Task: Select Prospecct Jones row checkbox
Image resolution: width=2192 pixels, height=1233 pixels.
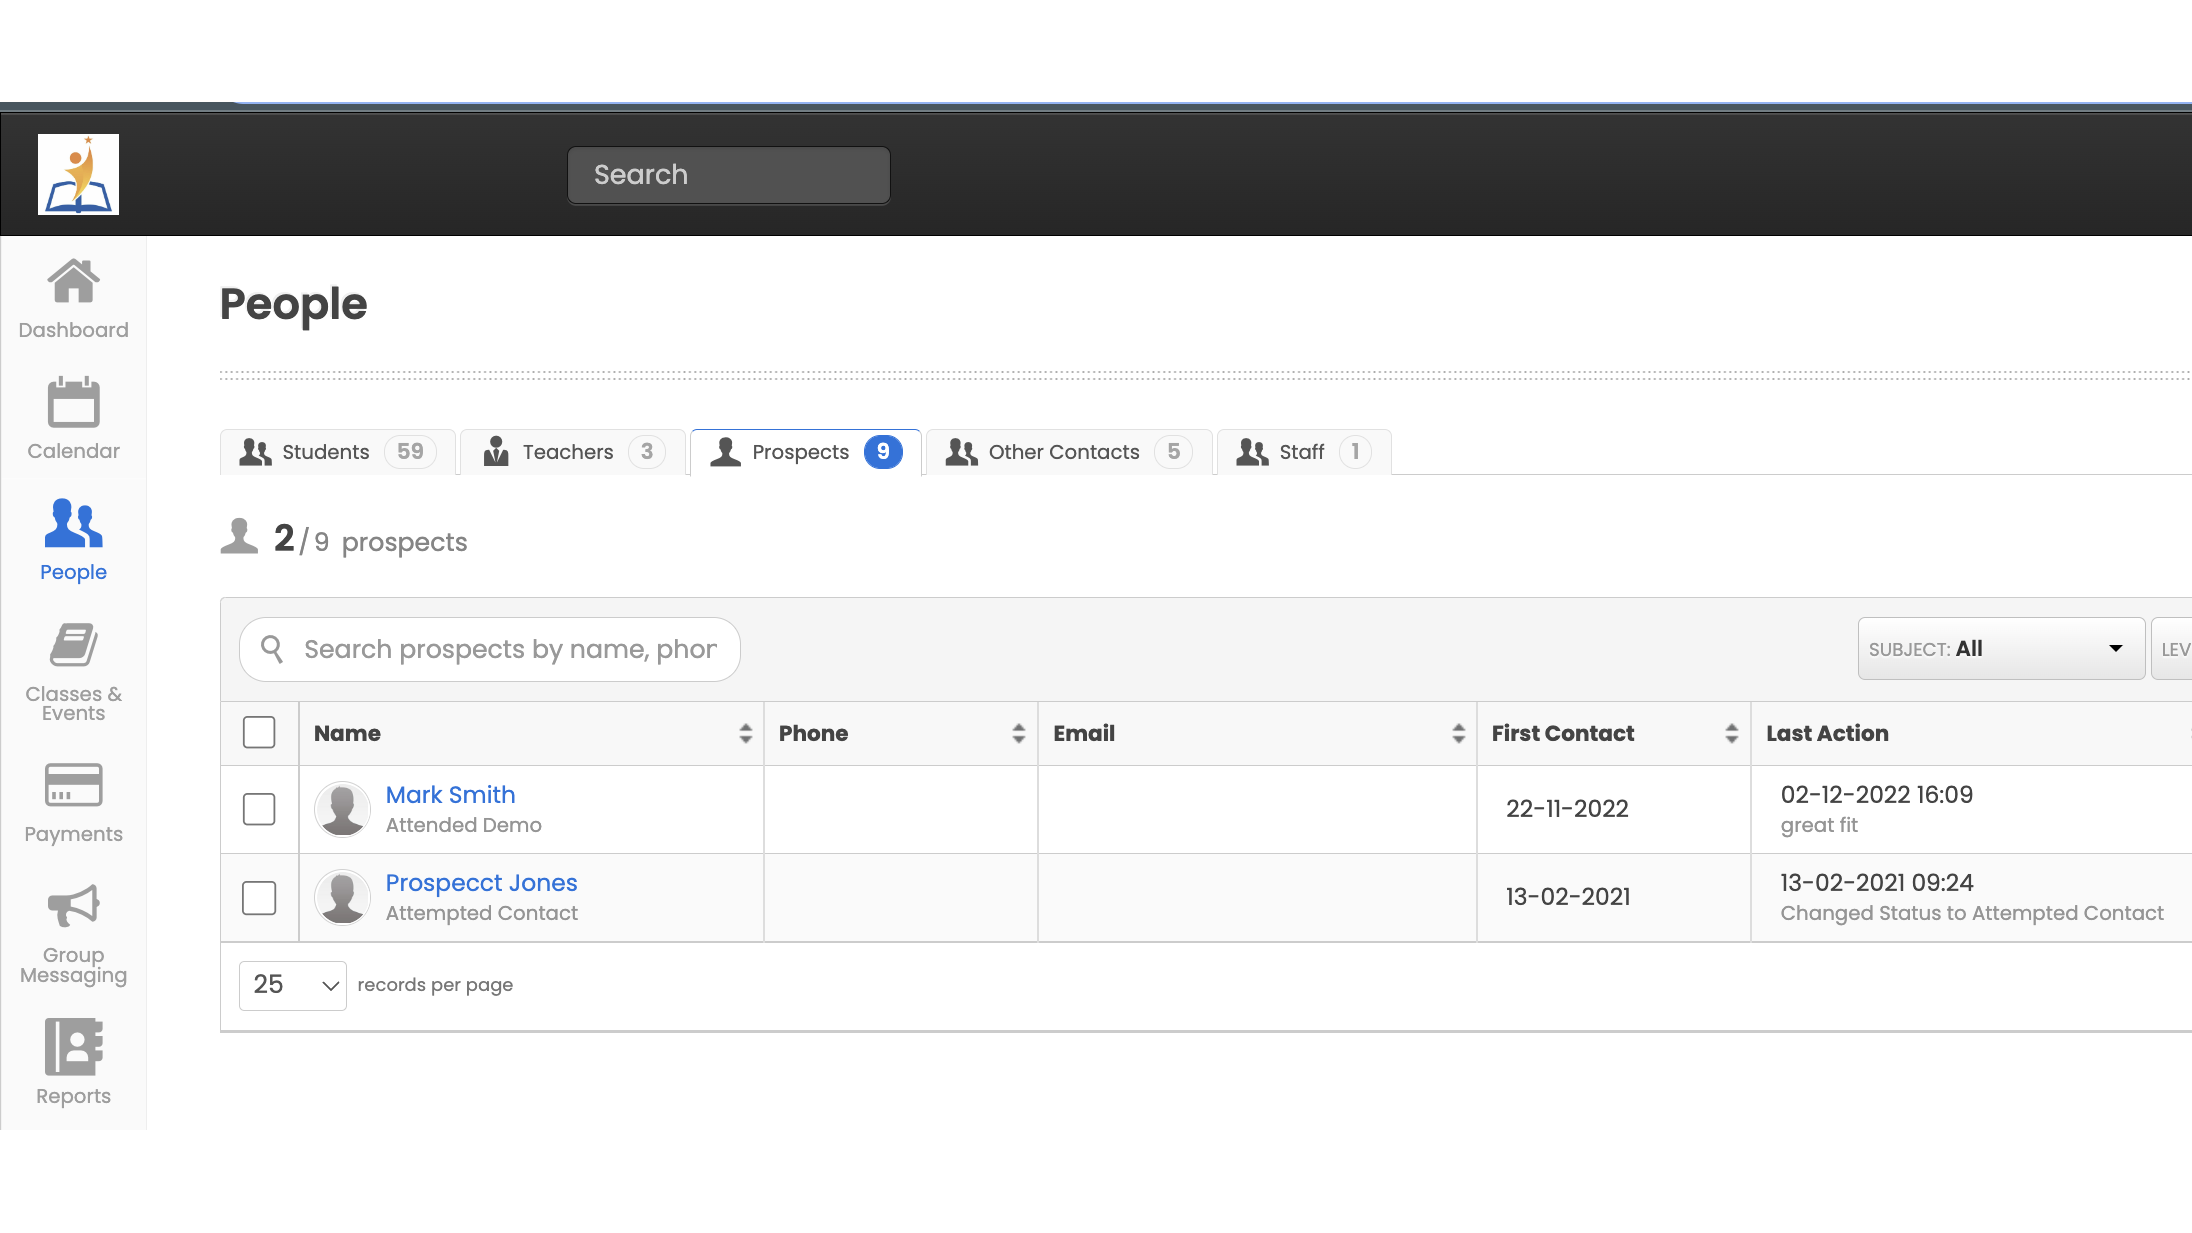Action: 259,897
